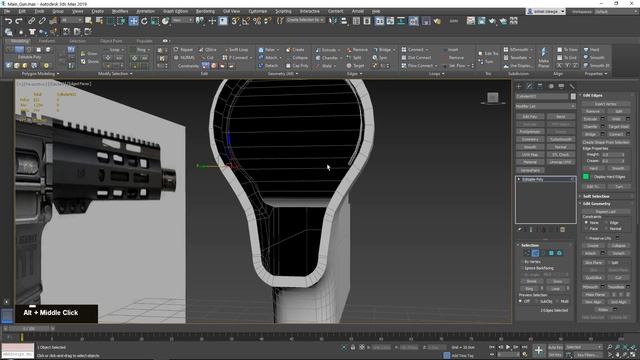
Task: Open the Modifier List dropdown
Action: [545, 106]
